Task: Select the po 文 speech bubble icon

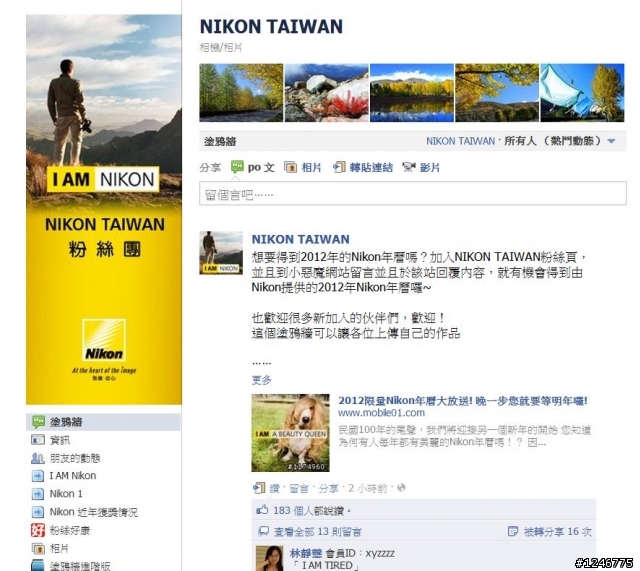Action: point(237,167)
